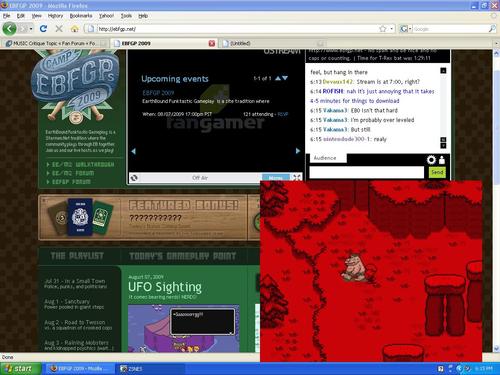This screenshot has width=500, height=375.
Task: Expand the search engine selector dropdown
Action: tap(410, 29)
